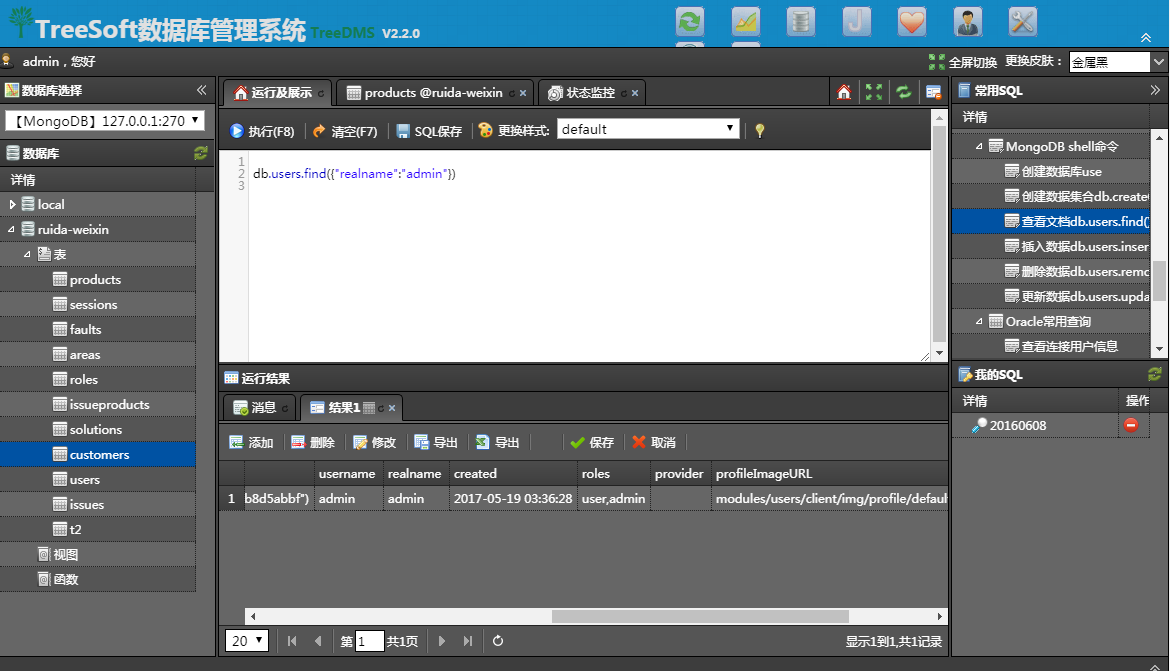Collapse the ruida-weixin database node
The image size is (1170, 671).
click(11, 229)
